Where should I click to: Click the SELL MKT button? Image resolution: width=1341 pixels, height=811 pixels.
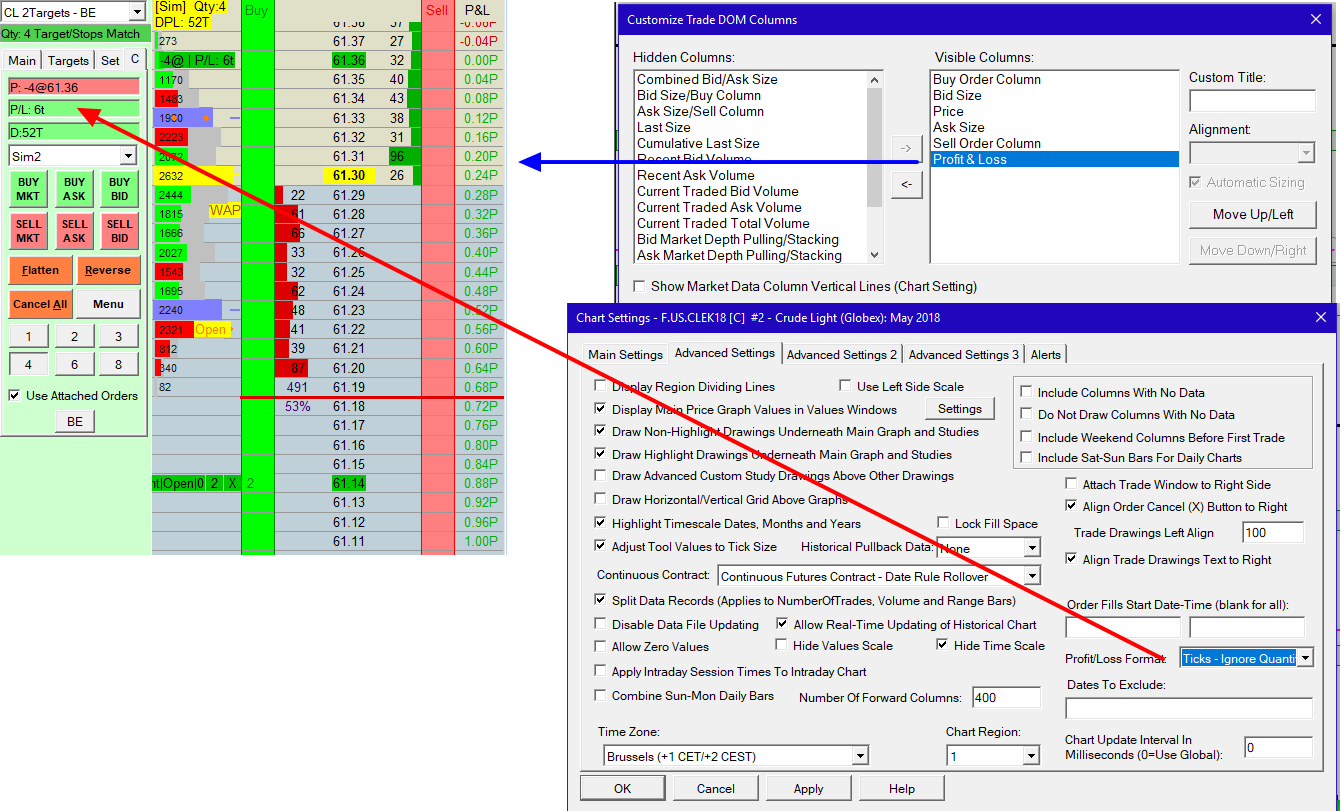pyautogui.click(x=28, y=231)
